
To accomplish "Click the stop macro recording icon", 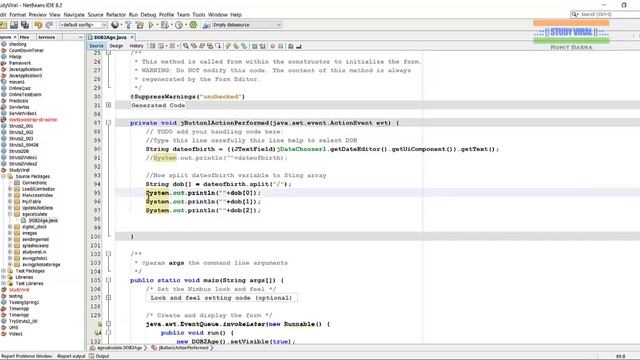I will pyautogui.click(x=281, y=46).
